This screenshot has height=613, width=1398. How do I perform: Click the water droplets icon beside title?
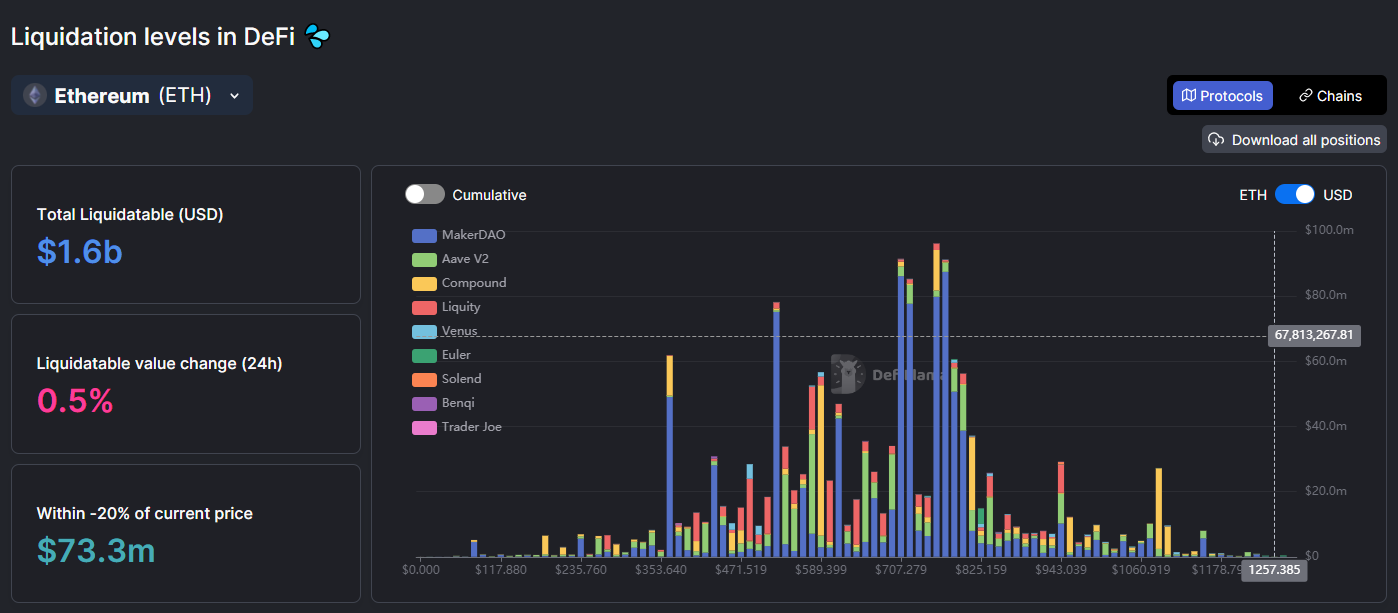pos(317,38)
